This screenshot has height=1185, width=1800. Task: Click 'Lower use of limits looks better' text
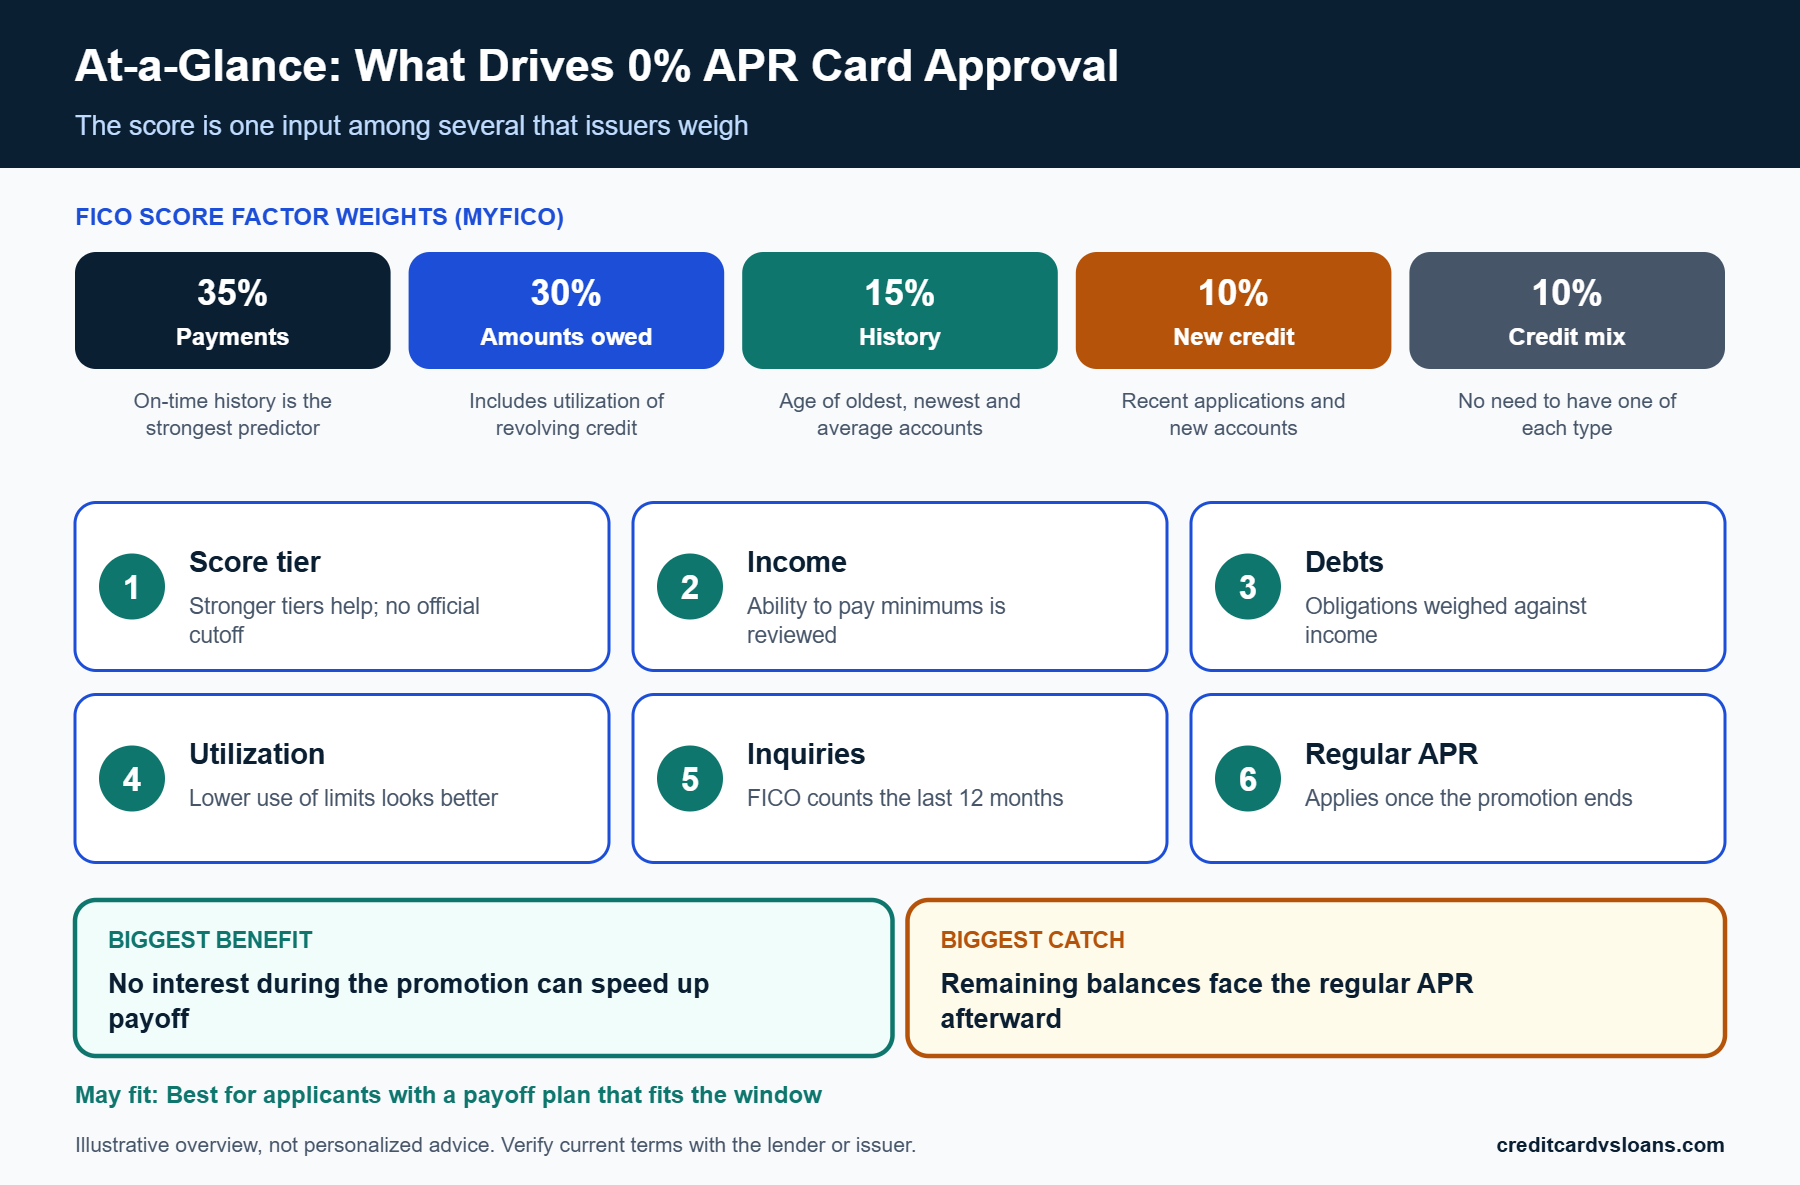(343, 798)
